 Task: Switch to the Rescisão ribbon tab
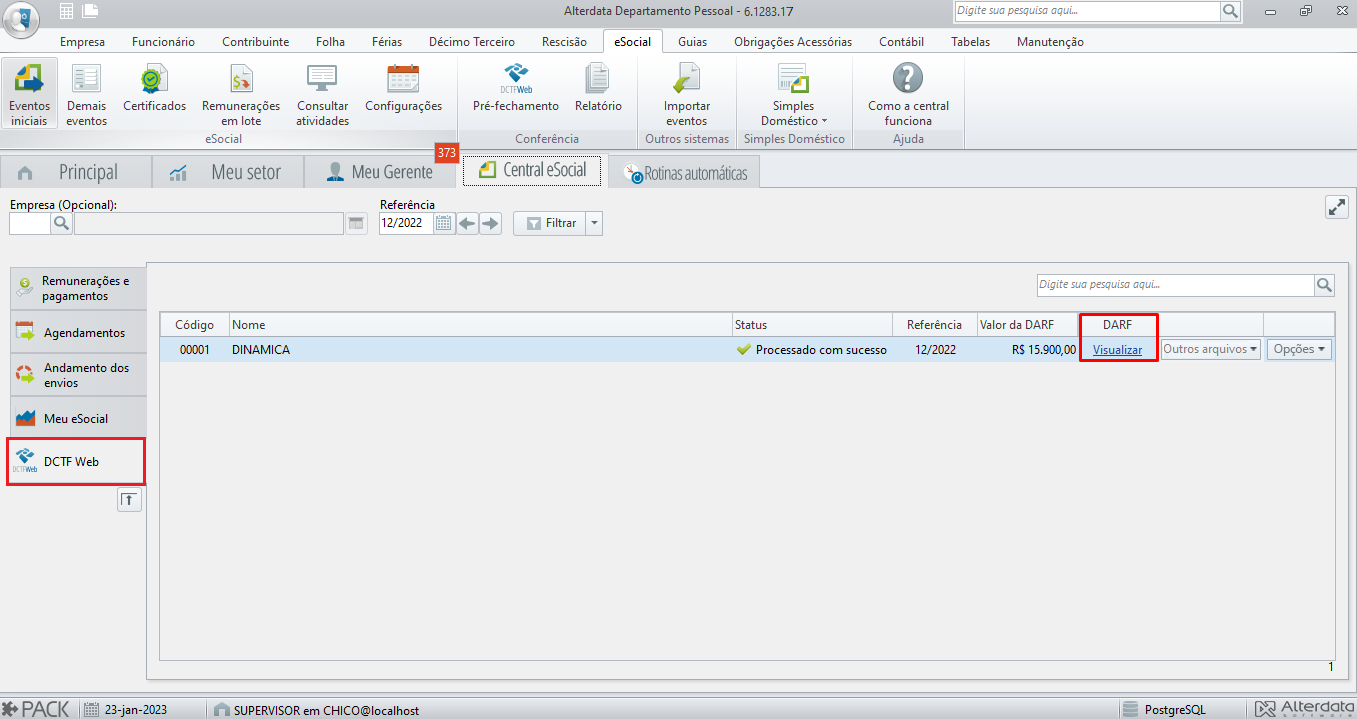(x=564, y=42)
